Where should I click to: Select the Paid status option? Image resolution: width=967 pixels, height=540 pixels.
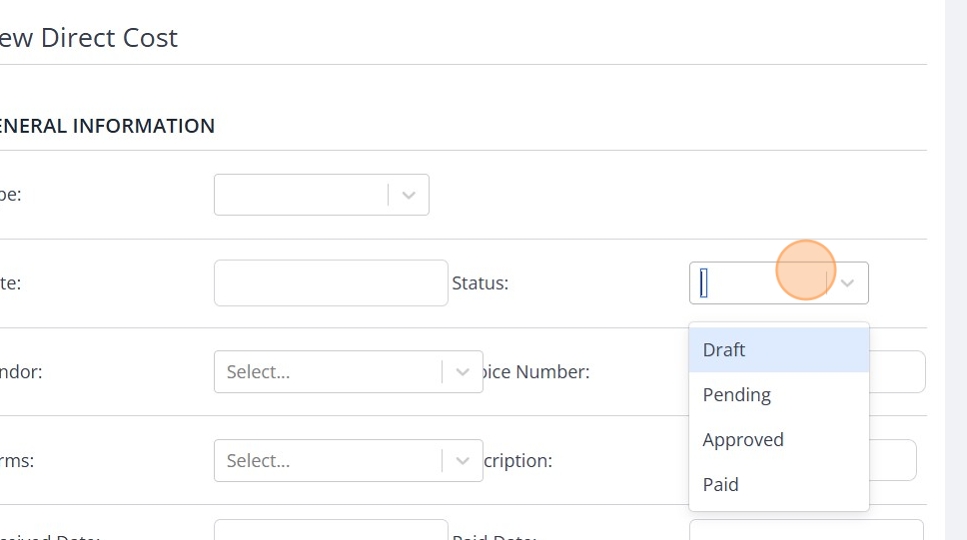click(779, 485)
